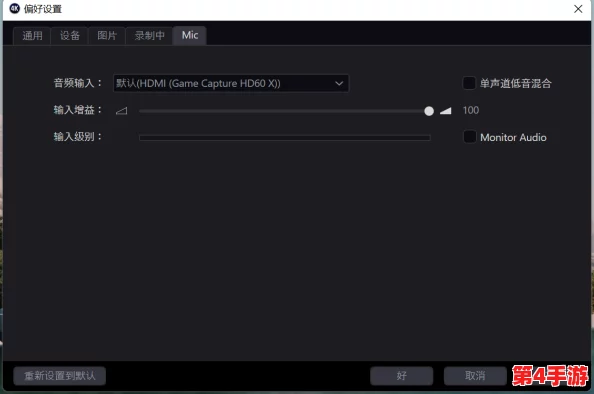
Task: Click the high gain icon right of the slider
Action: (446, 111)
